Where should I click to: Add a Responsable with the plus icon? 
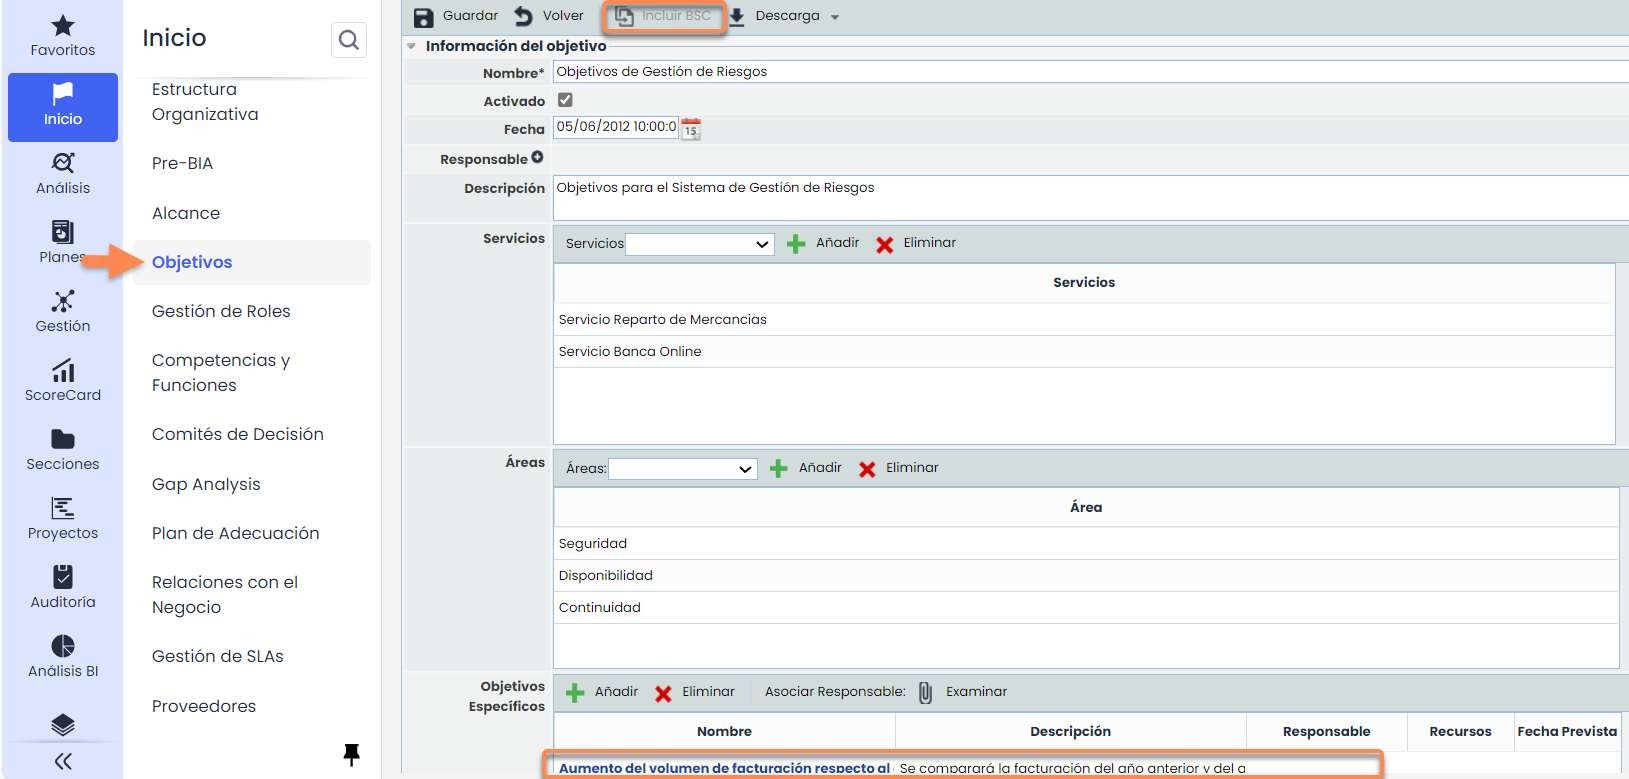point(537,158)
